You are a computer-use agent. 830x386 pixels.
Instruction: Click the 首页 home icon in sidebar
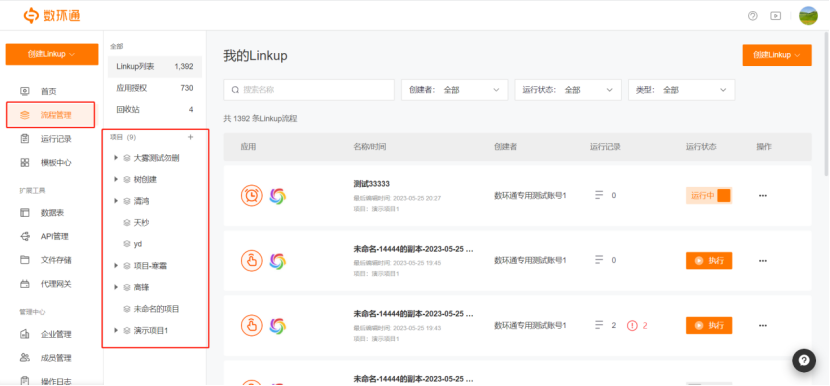25,91
